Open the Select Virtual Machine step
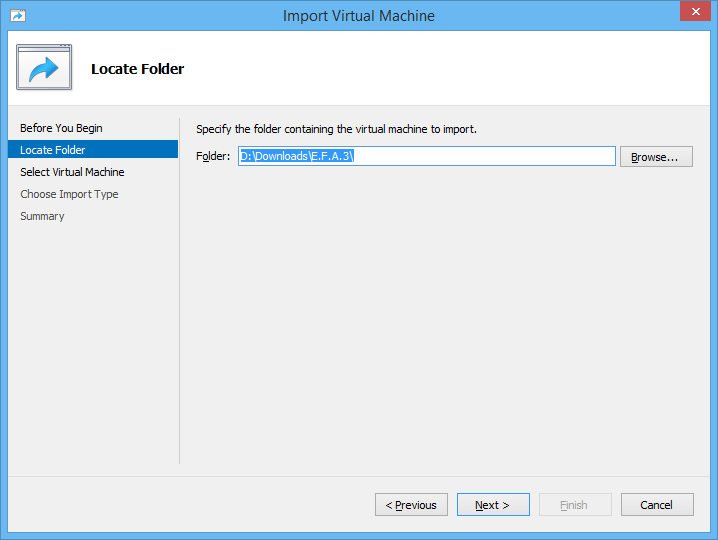 coord(72,172)
